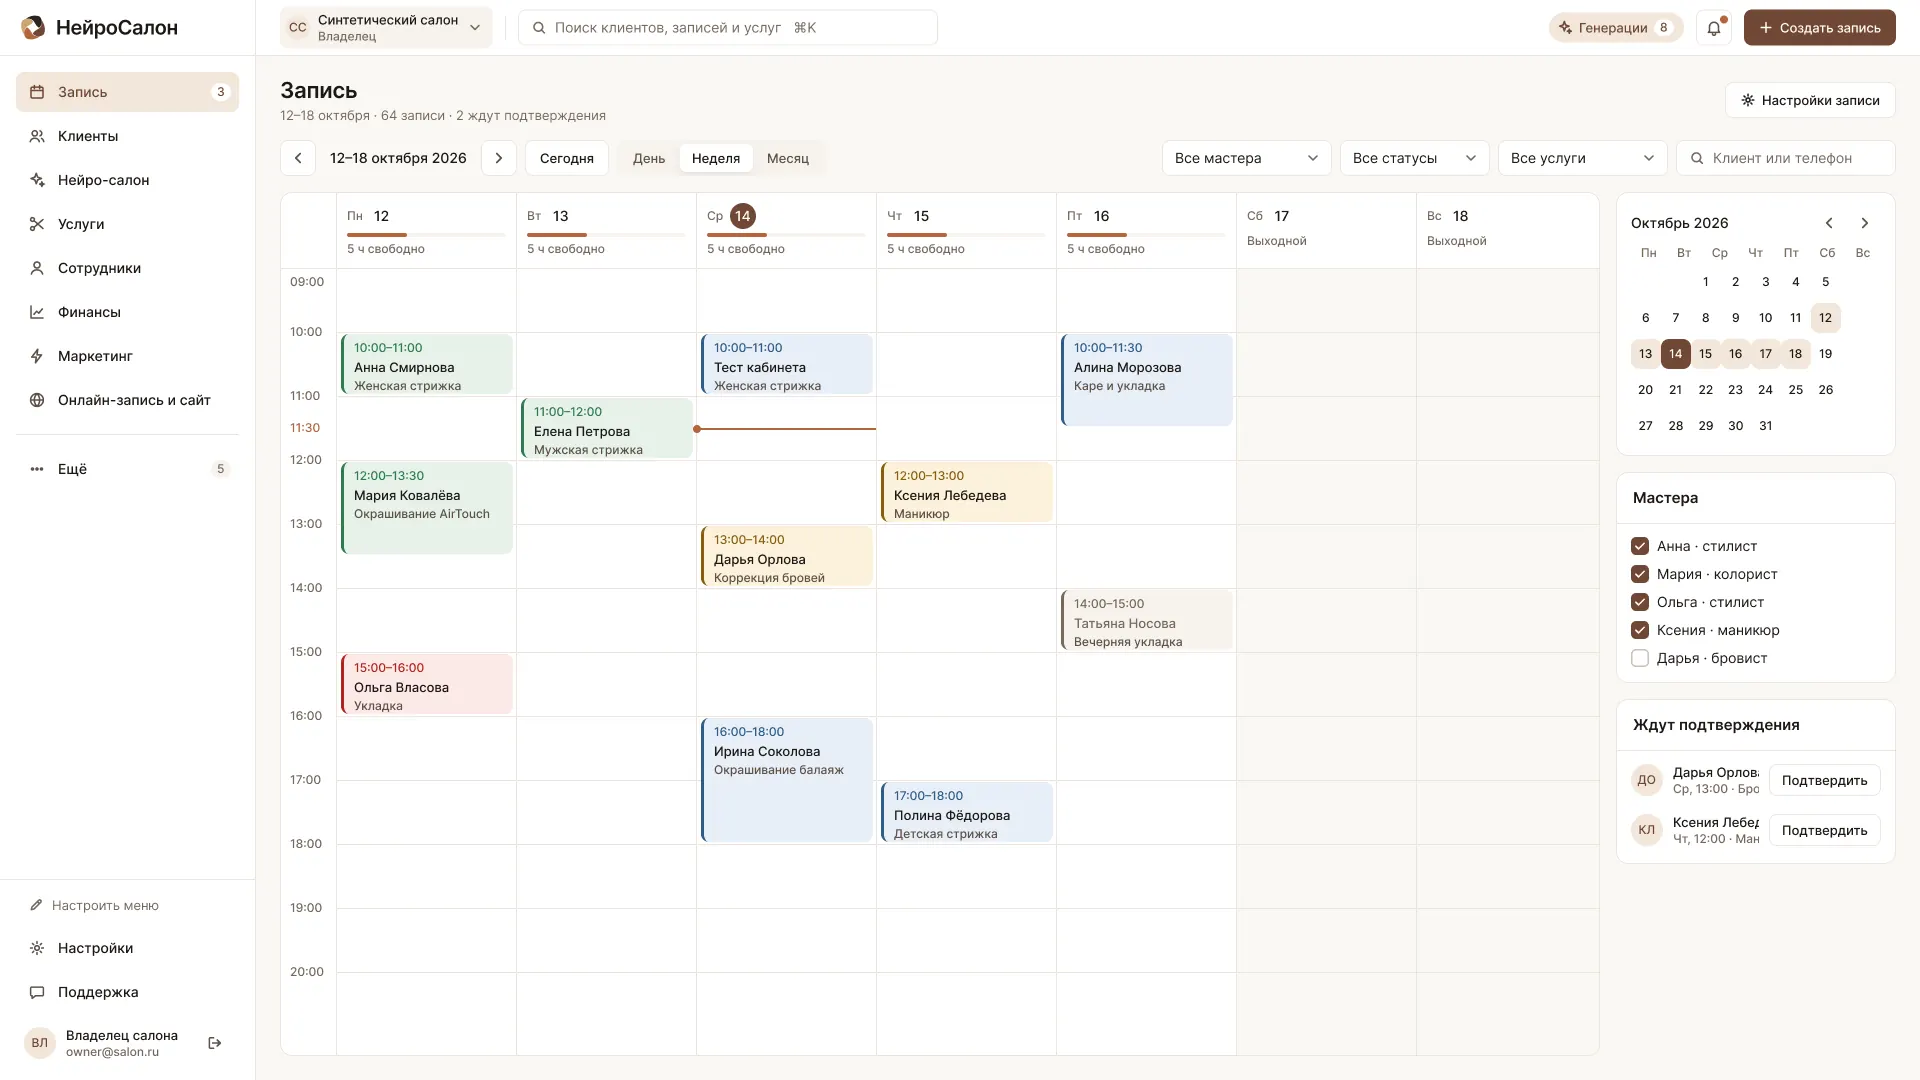Click the Клиент или телефон filter field

(1786, 158)
